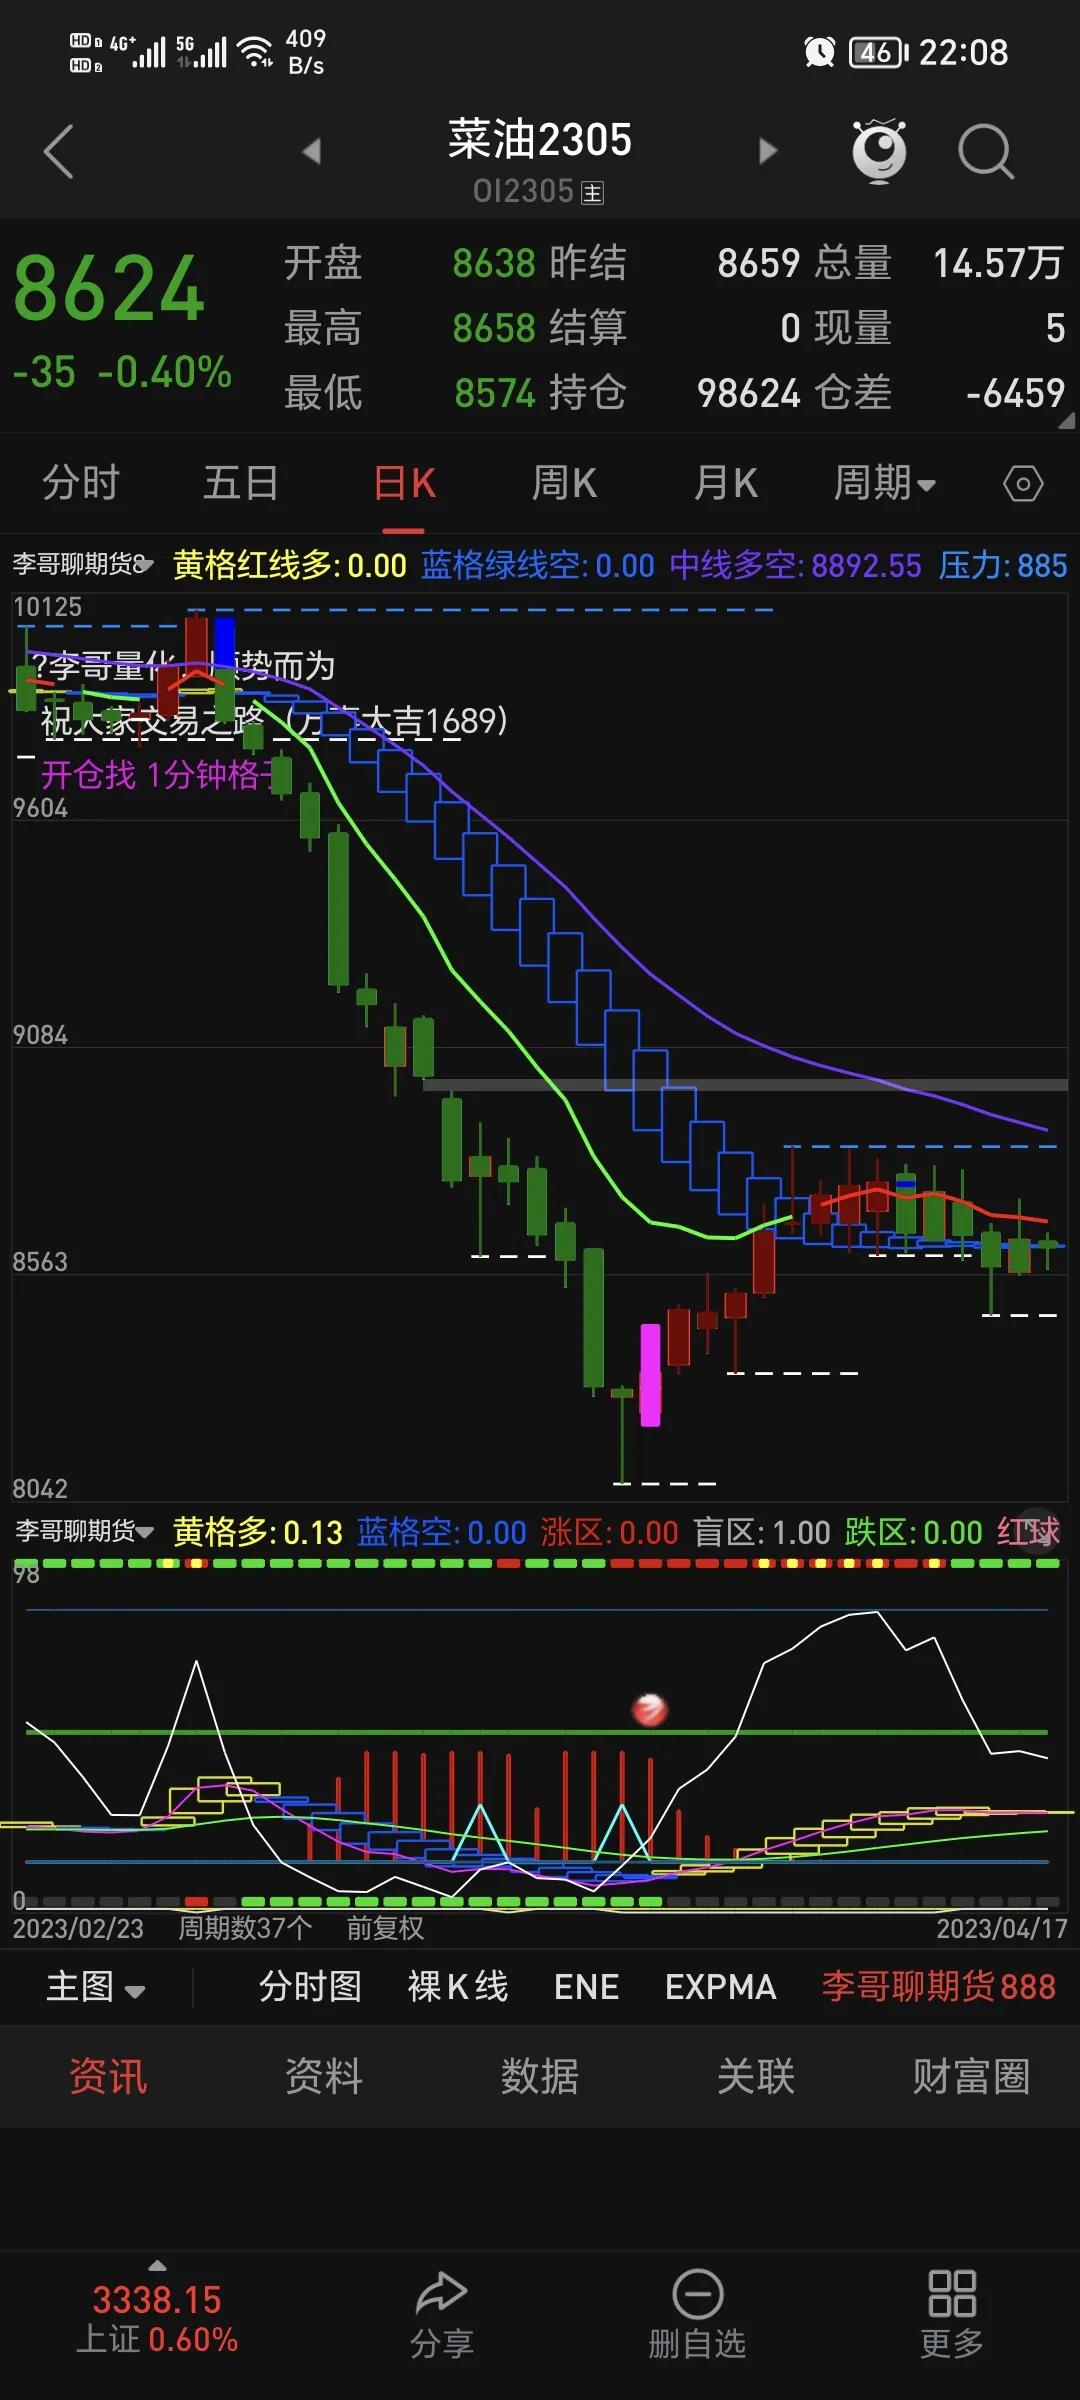Go back with the left chevron
Image resolution: width=1080 pixels, height=2400 pixels.
59,152
